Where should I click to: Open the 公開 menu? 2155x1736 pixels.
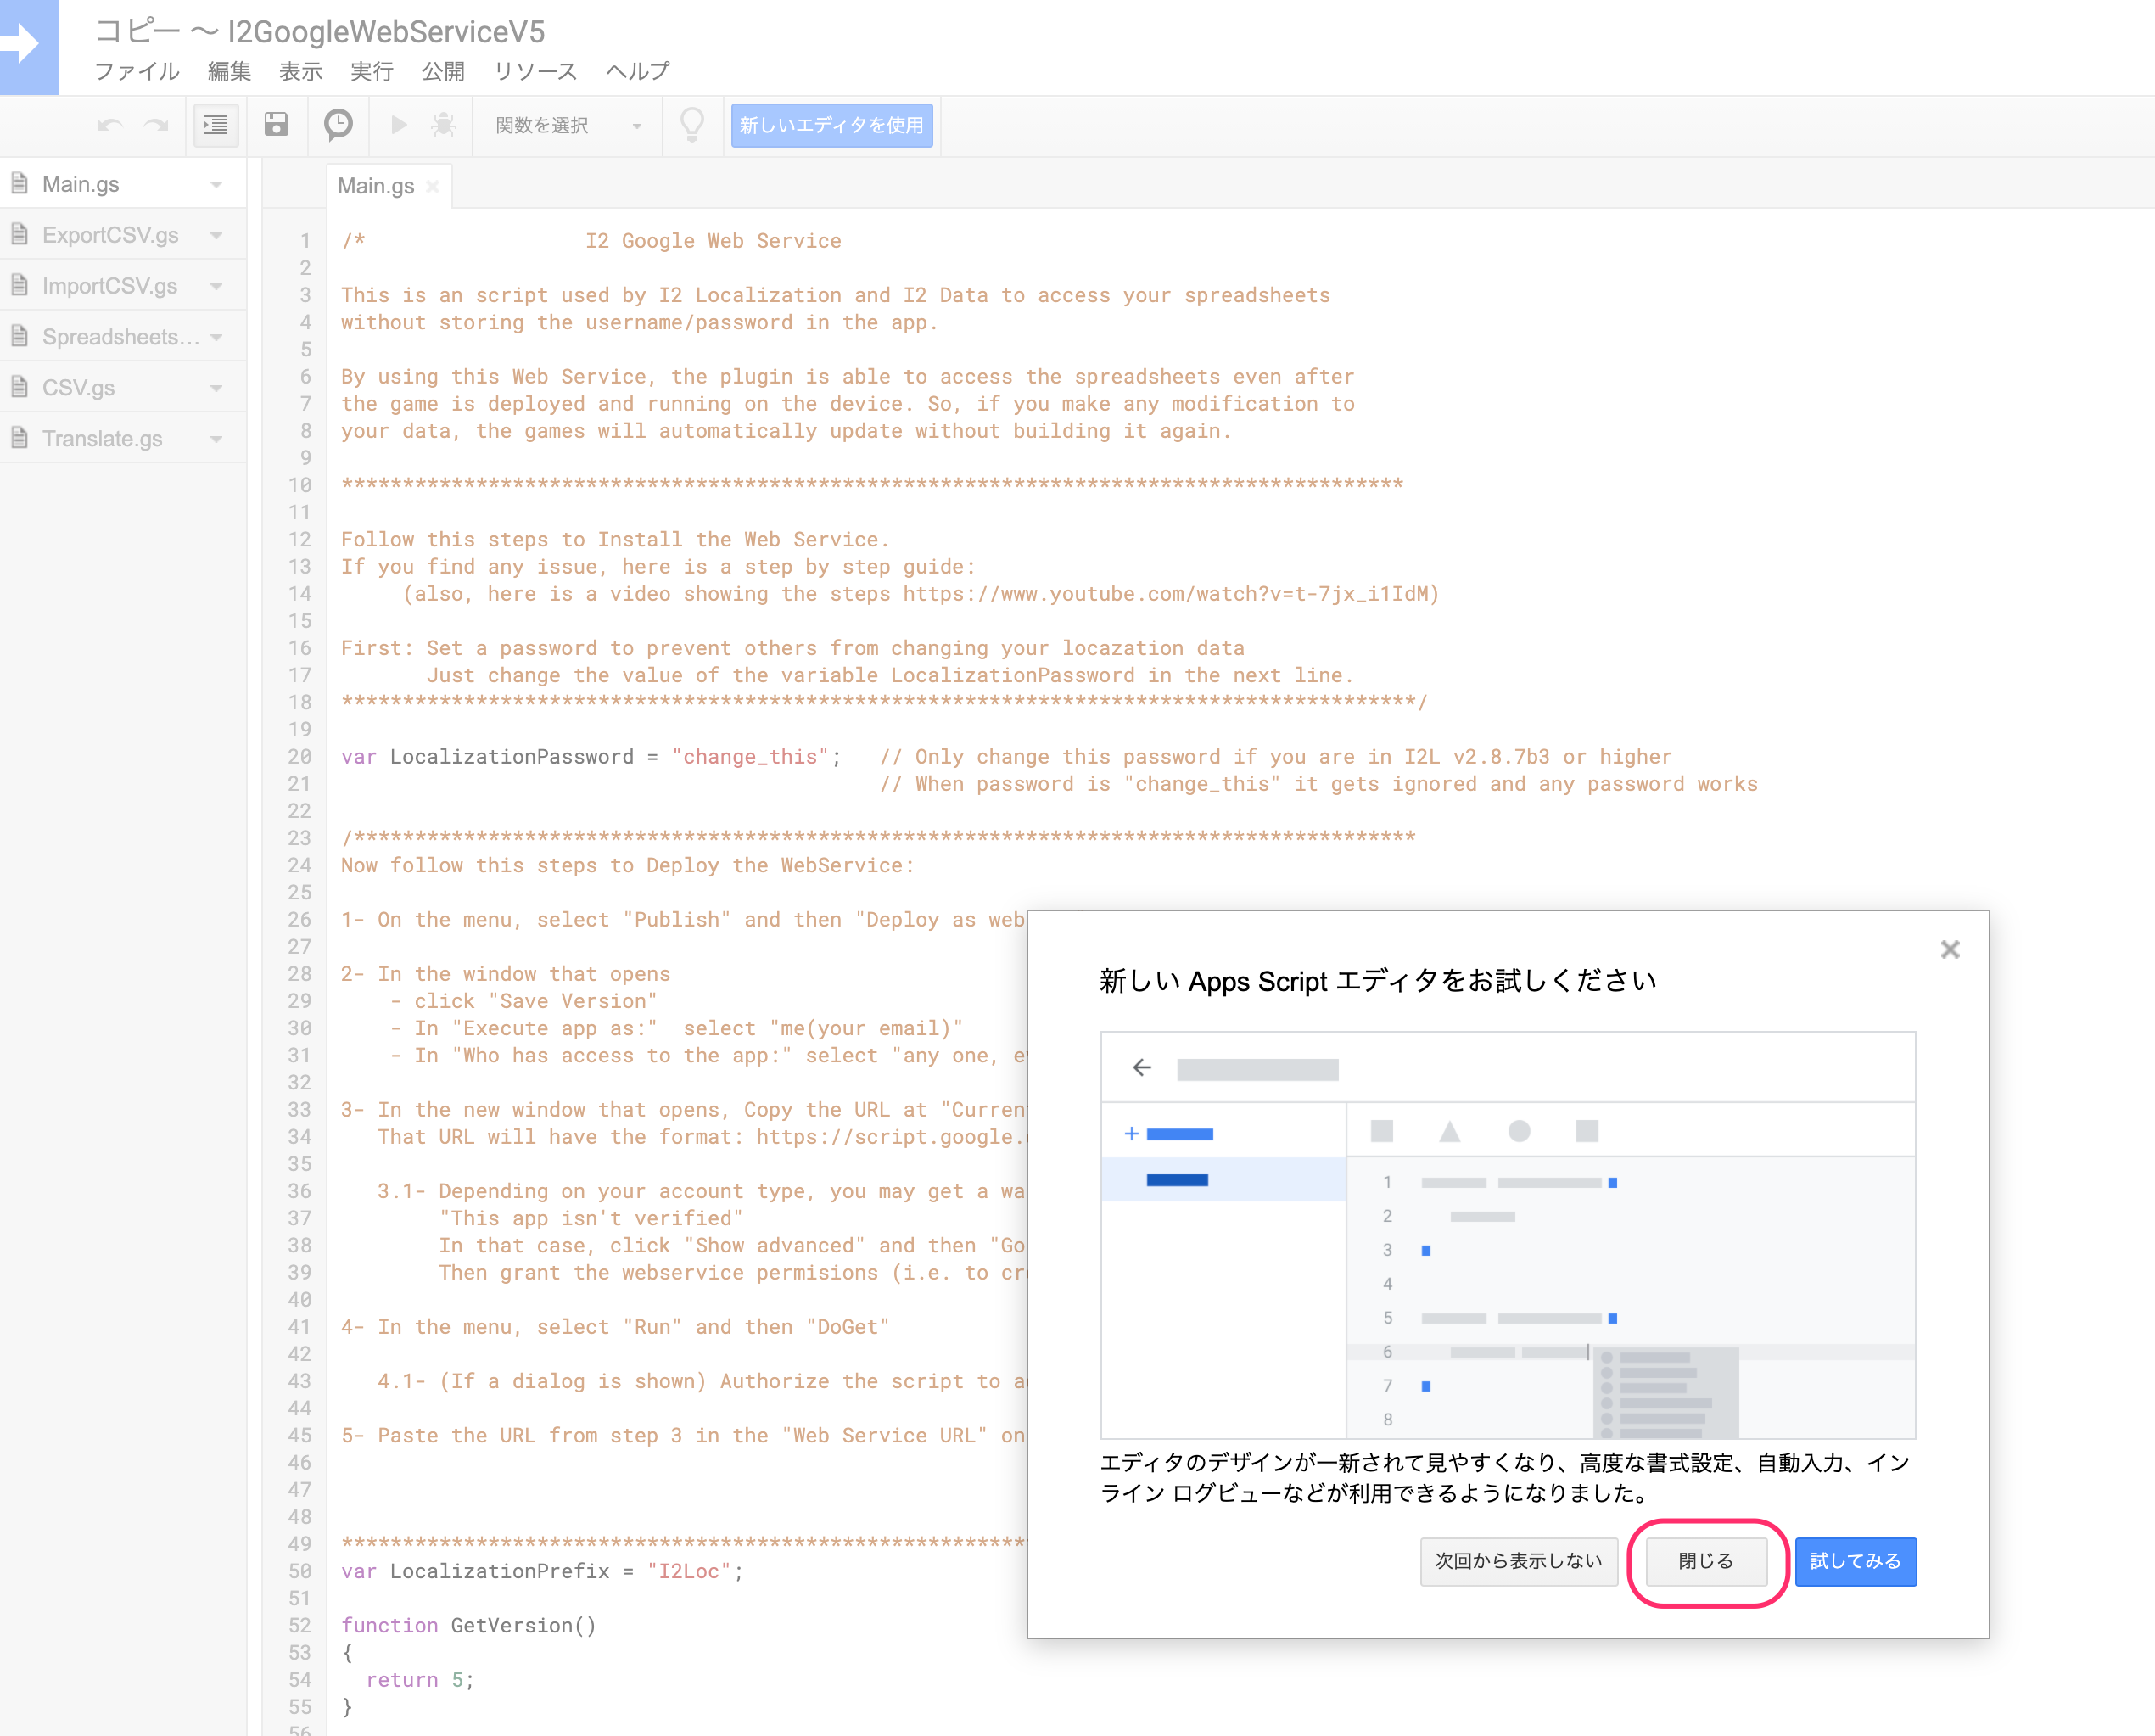[442, 72]
